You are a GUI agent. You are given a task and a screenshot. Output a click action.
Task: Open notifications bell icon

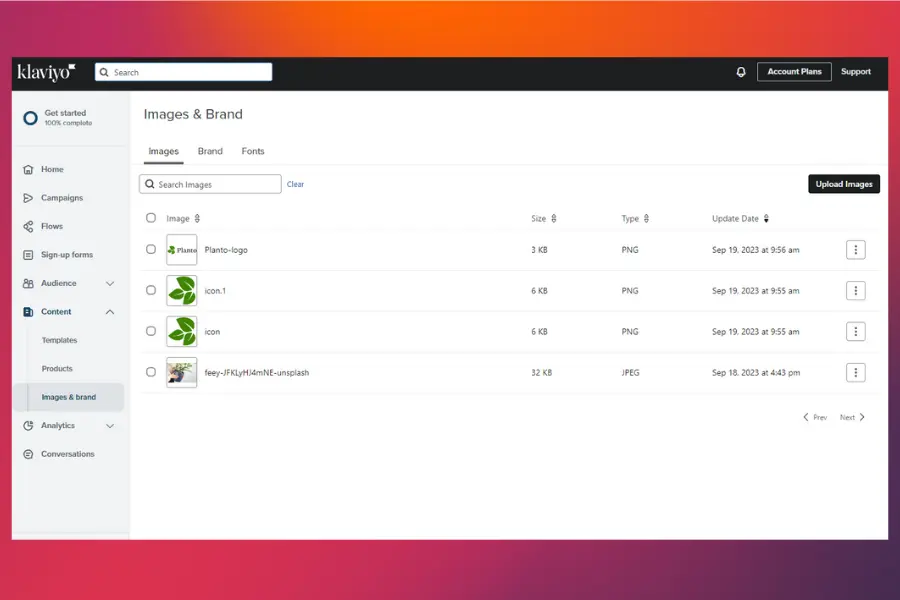pyautogui.click(x=741, y=72)
